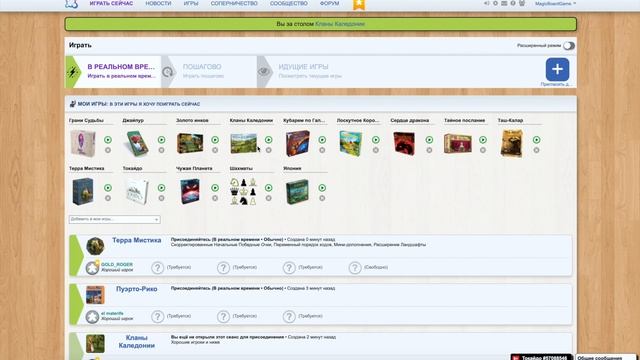Click green play icon for Шахматы
This screenshot has height=360, width=640.
click(268, 188)
